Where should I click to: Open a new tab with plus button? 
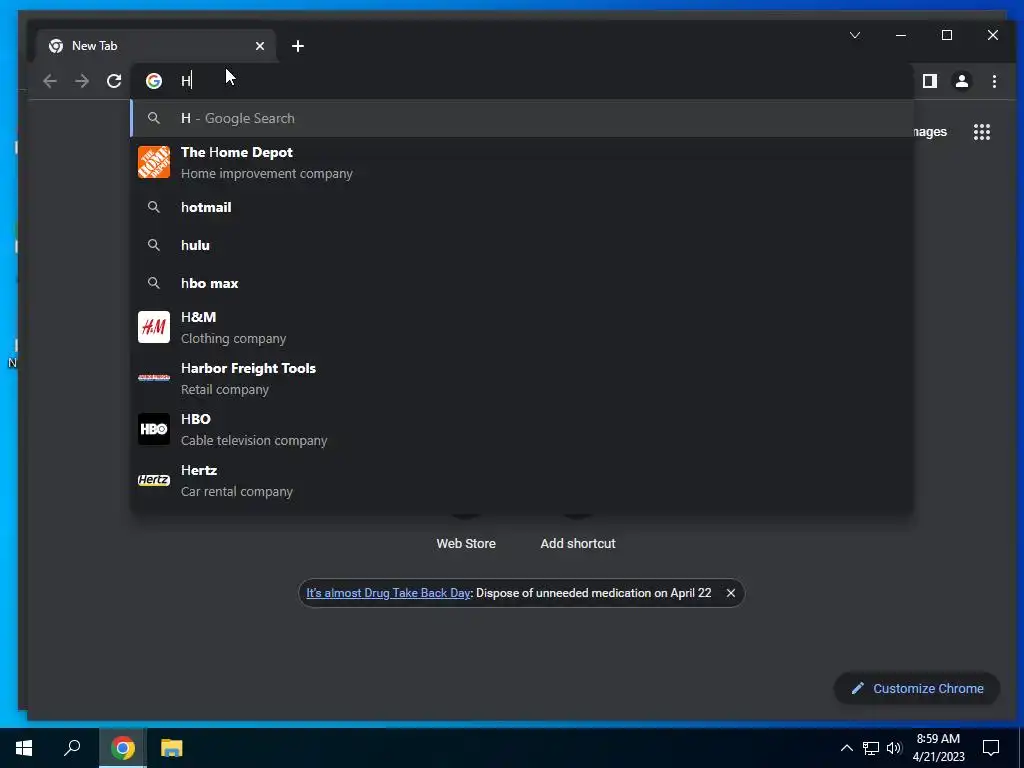pos(298,46)
